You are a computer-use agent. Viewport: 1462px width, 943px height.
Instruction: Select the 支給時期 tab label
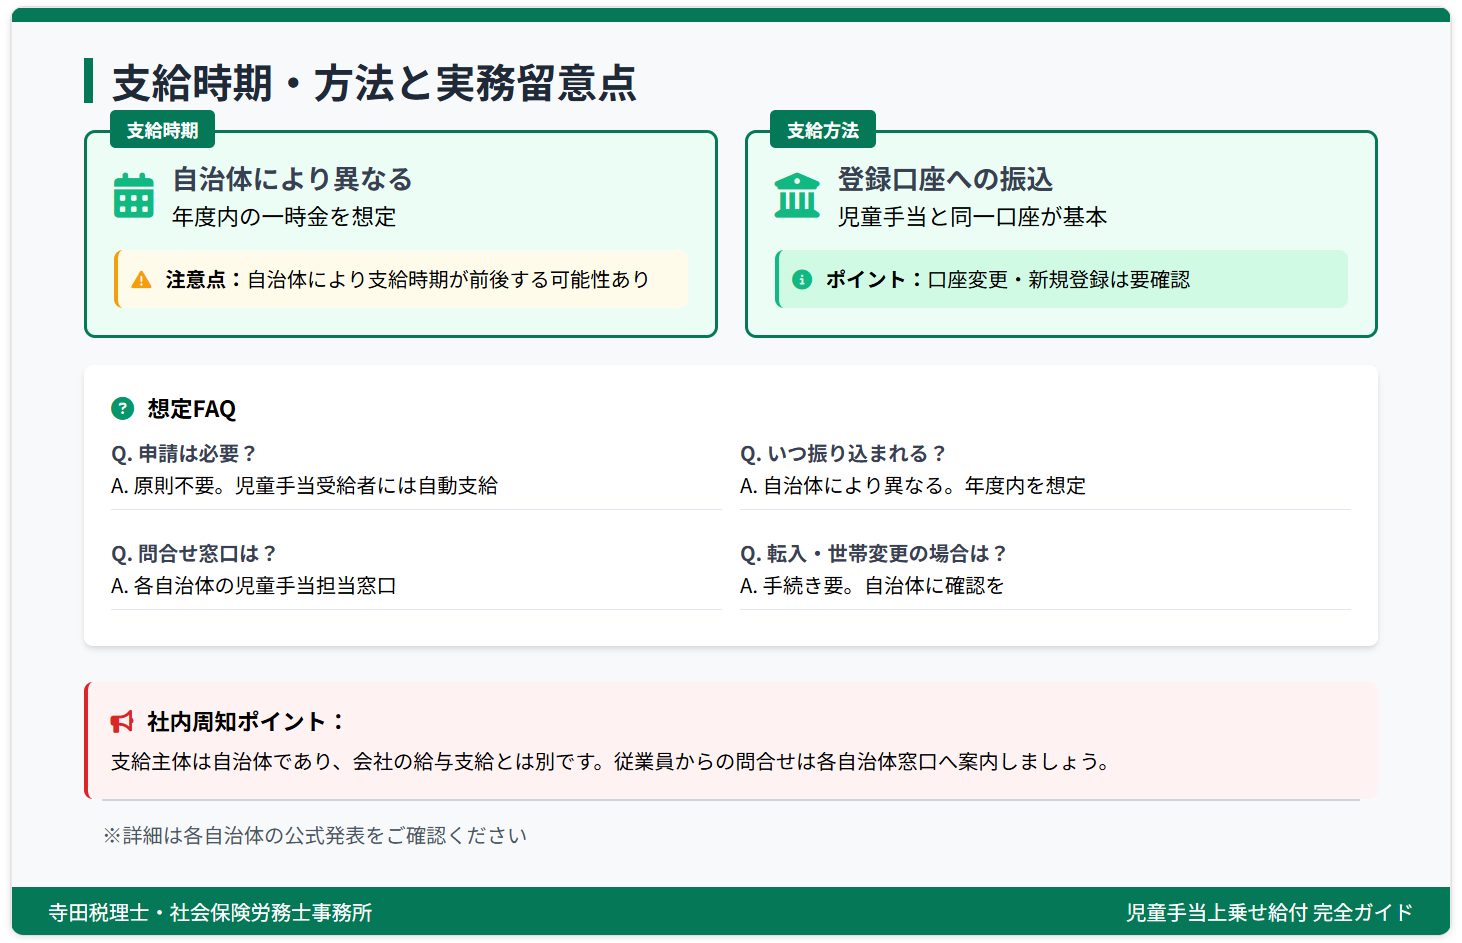pos(162,130)
